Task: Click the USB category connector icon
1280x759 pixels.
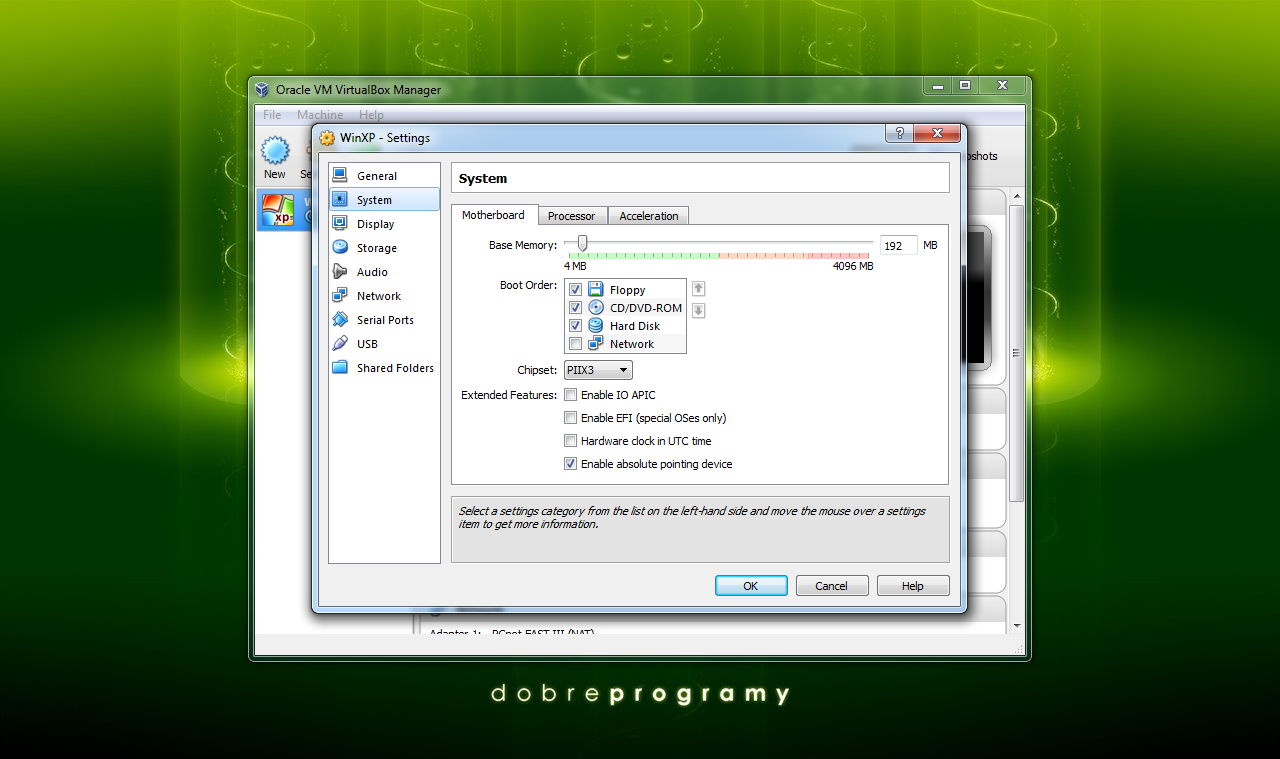Action: pos(340,343)
